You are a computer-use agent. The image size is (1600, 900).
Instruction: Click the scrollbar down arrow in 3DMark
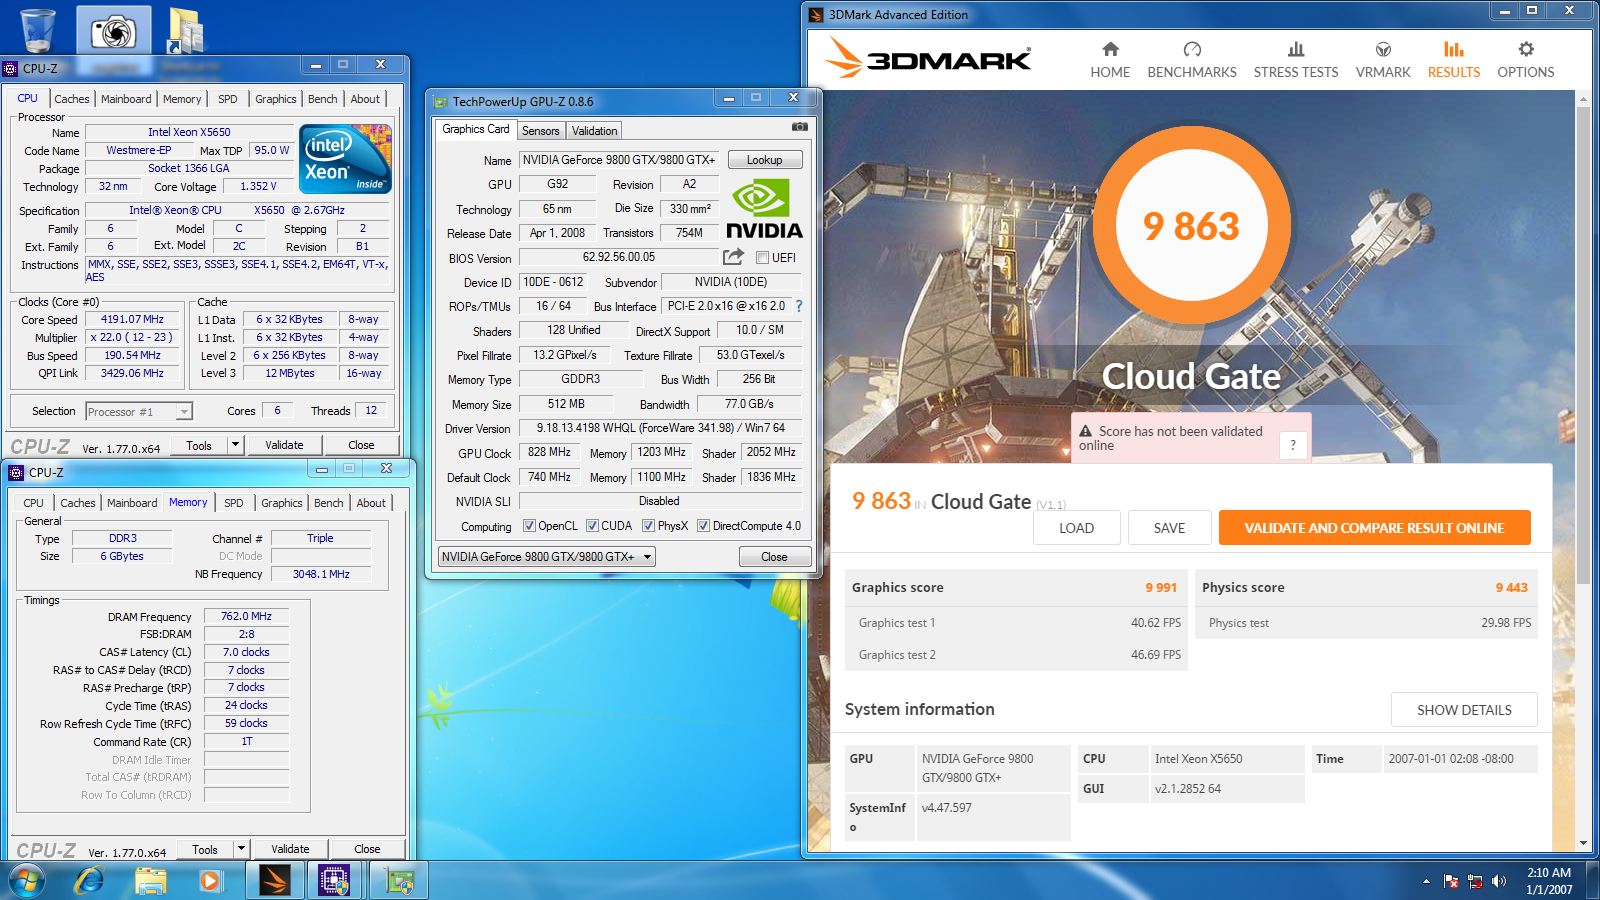[x=1583, y=844]
